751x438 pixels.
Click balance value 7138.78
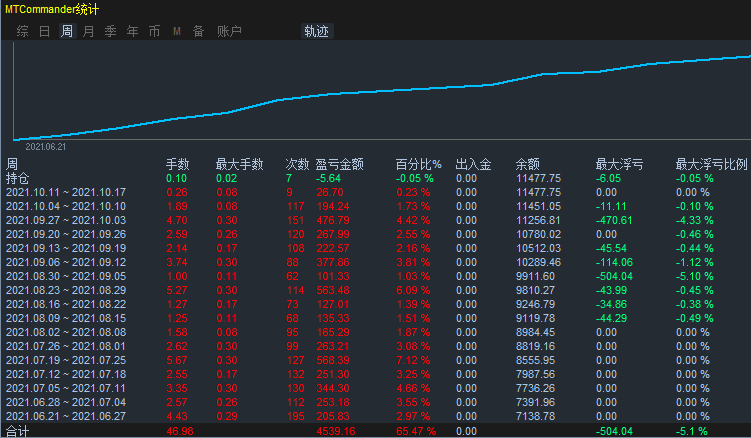[535, 416]
